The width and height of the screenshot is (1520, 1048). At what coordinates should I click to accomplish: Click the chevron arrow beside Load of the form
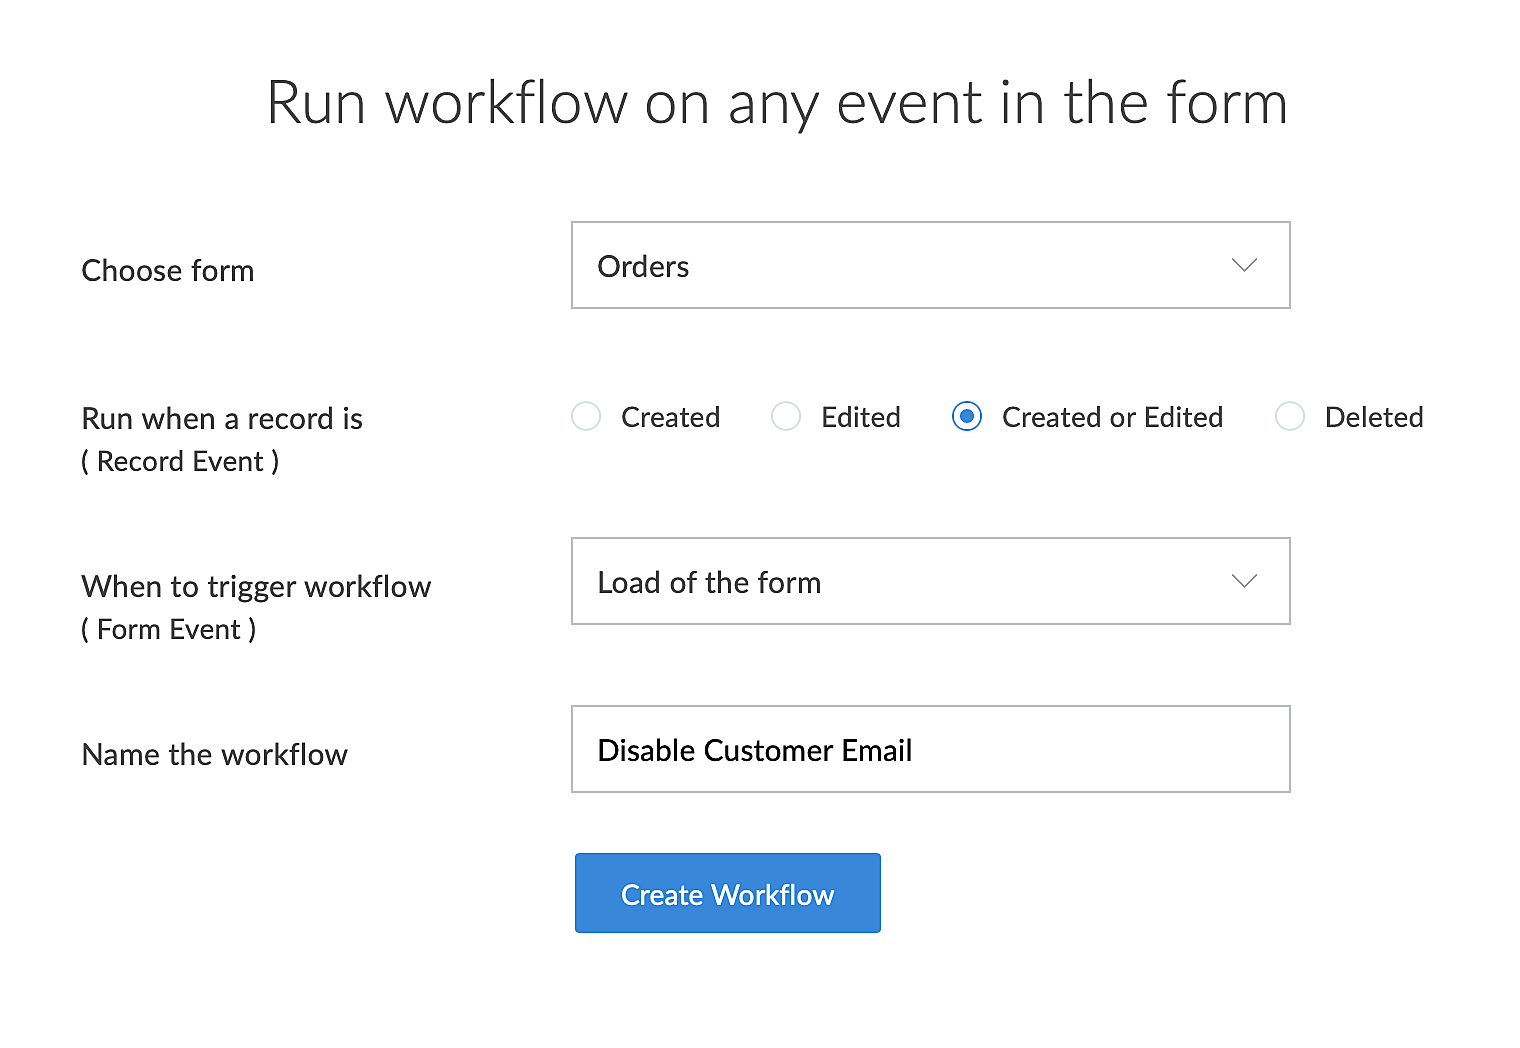tap(1244, 582)
